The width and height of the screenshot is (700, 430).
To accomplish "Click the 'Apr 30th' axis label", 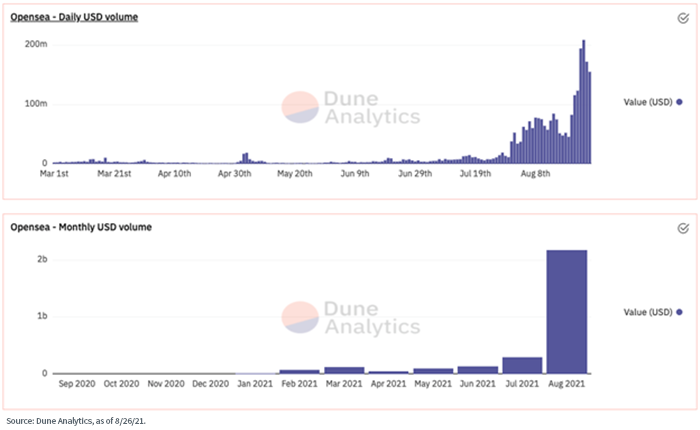I will pos(234,174).
